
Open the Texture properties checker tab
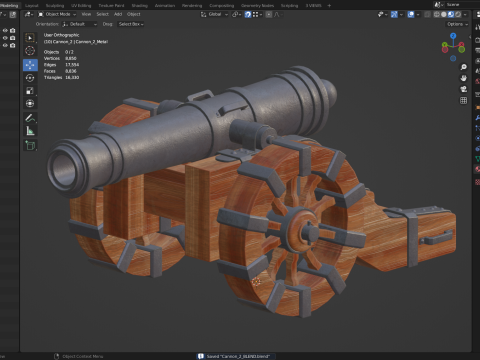(477, 182)
